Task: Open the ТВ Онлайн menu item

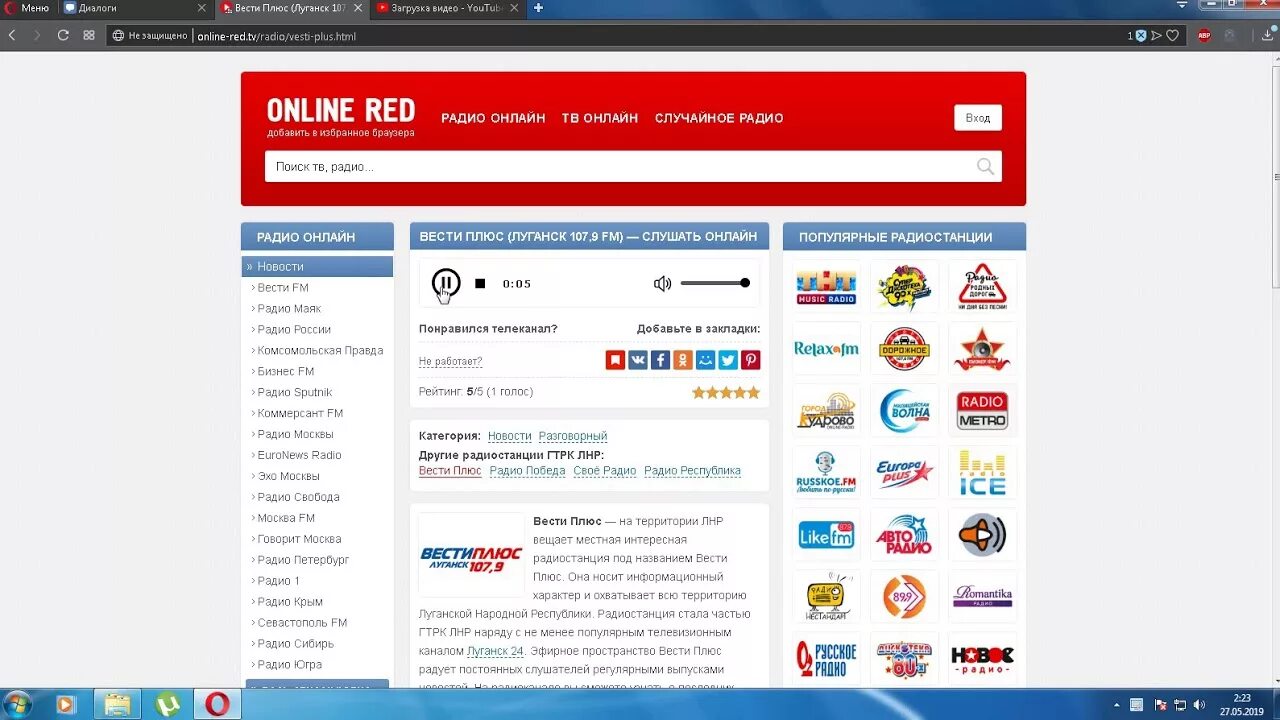Action: [600, 118]
